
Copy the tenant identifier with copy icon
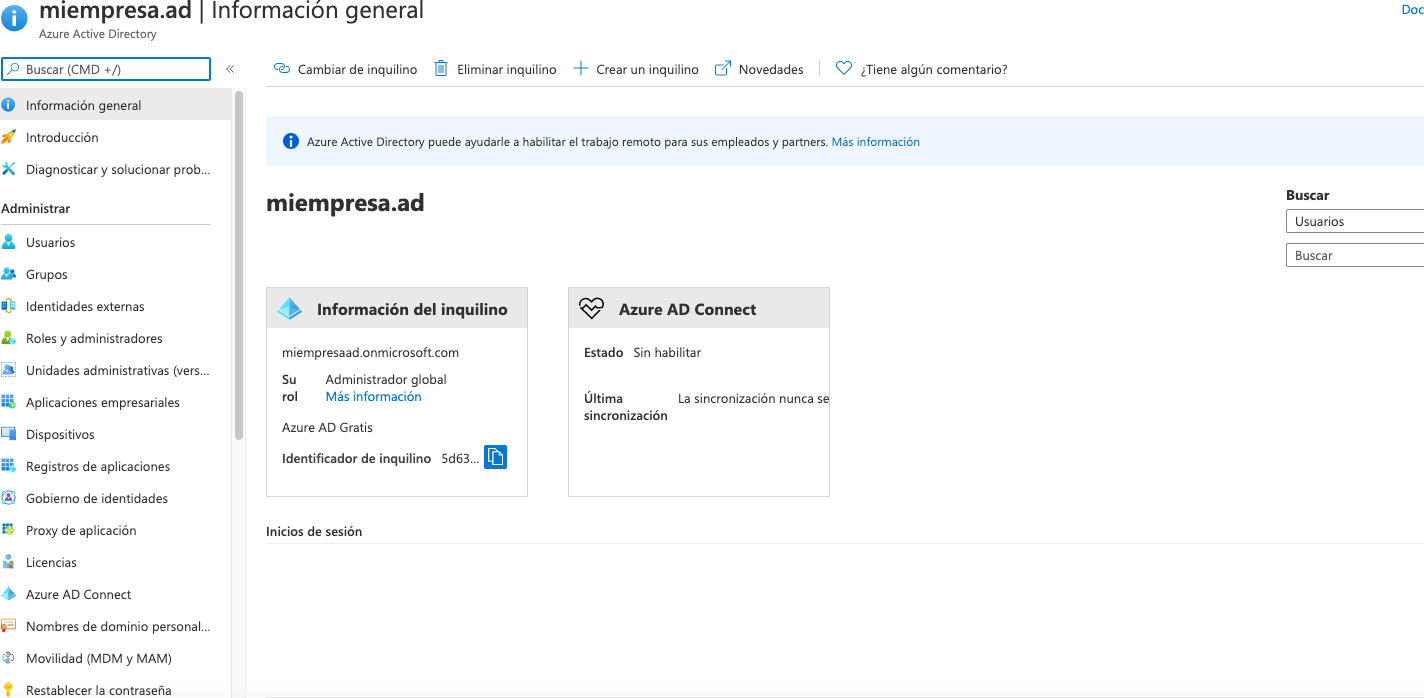[x=495, y=457]
